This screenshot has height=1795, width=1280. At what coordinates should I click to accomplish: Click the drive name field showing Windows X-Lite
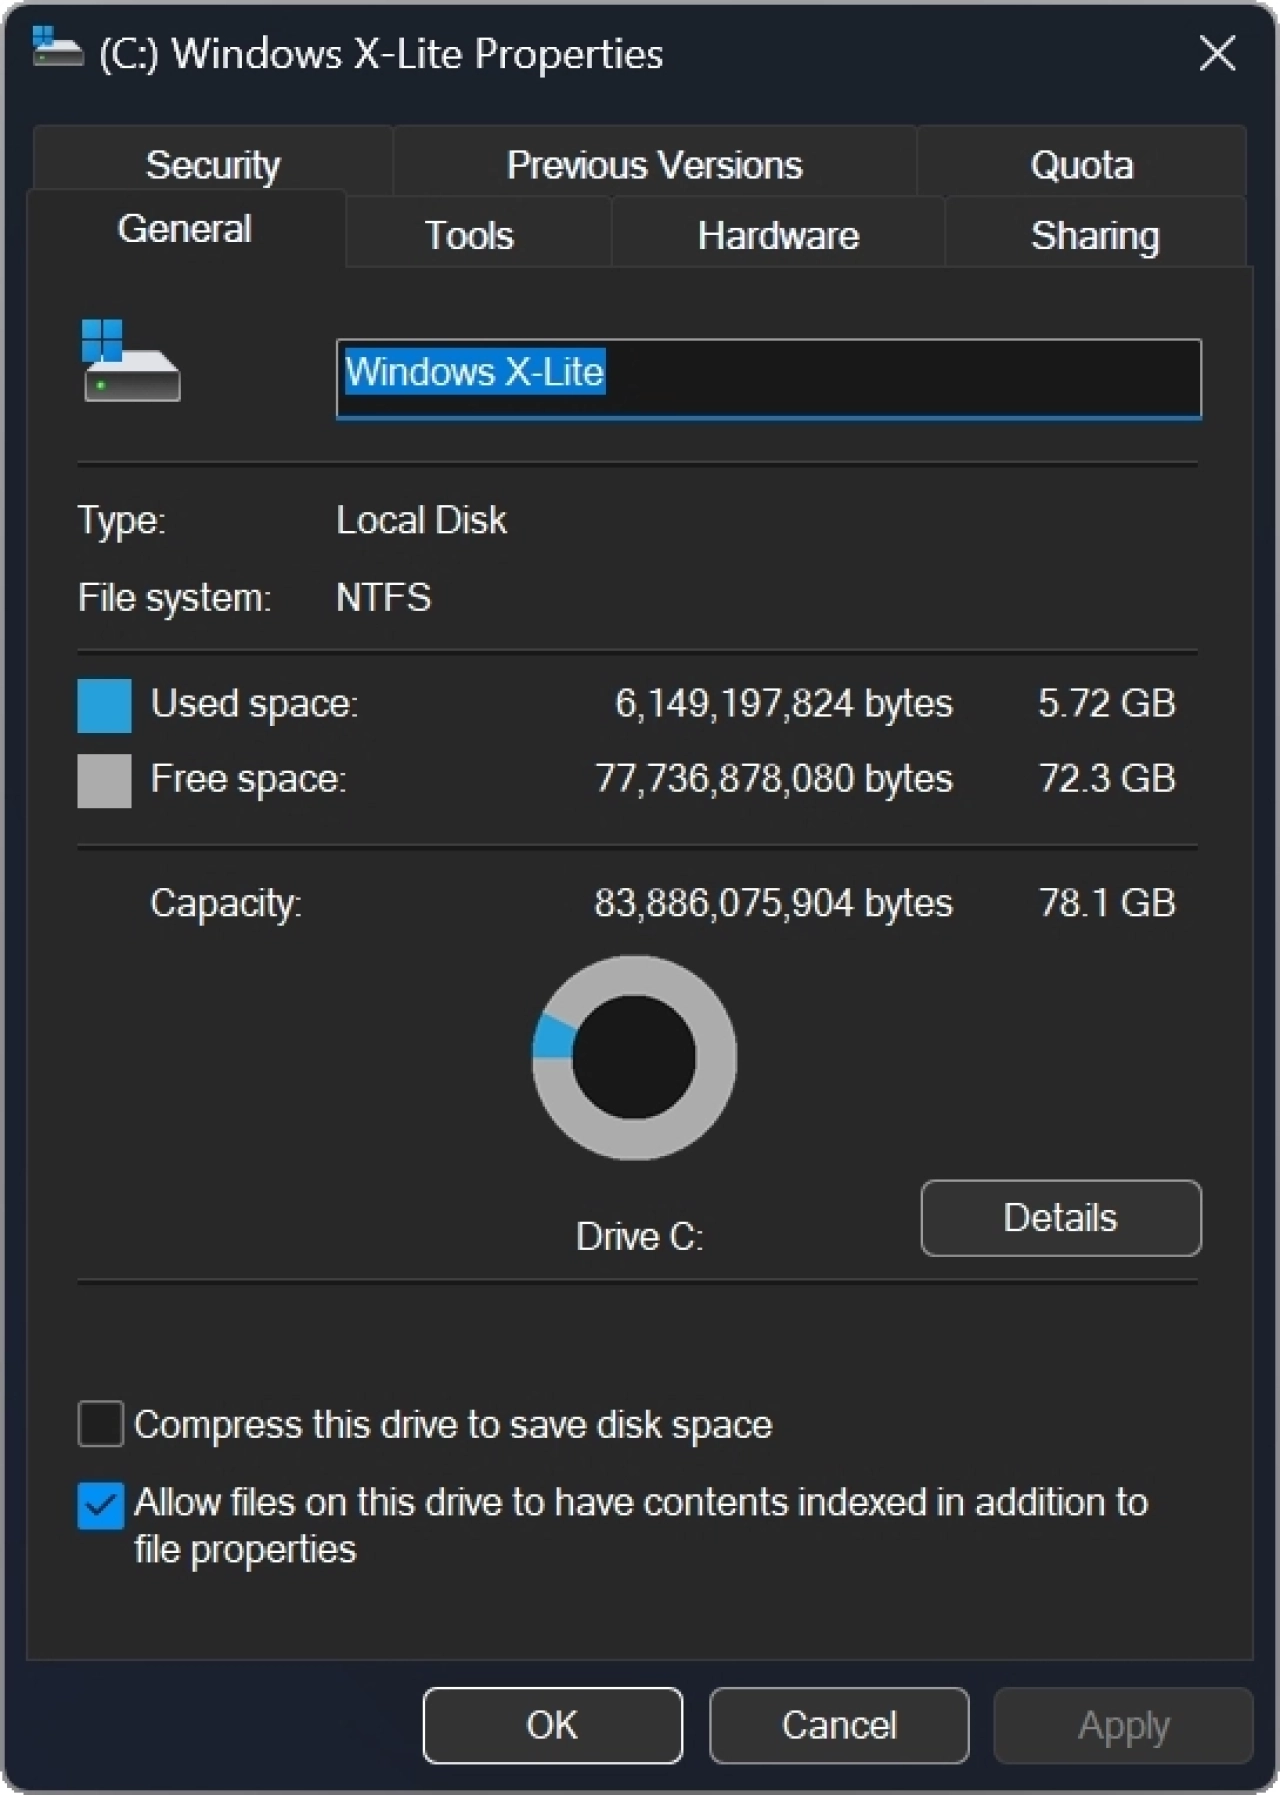pyautogui.click(x=768, y=378)
